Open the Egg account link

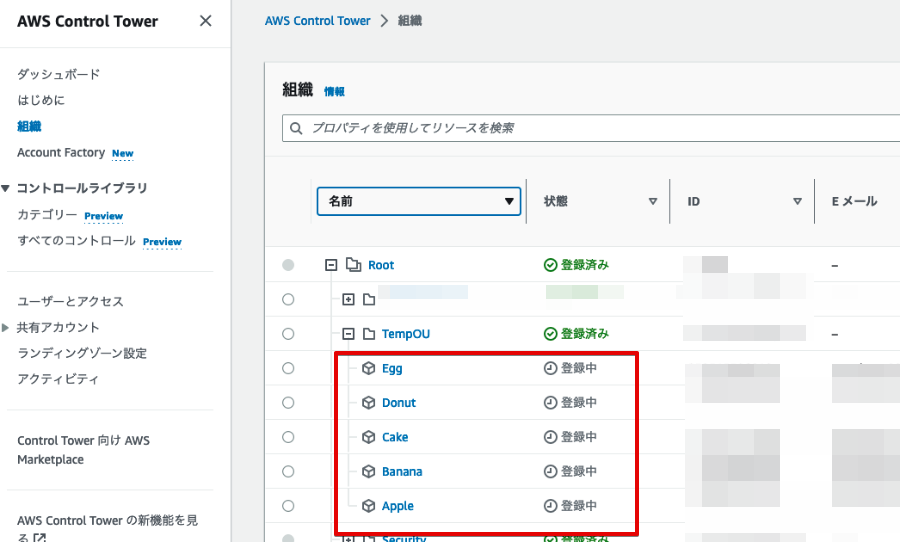click(x=392, y=369)
